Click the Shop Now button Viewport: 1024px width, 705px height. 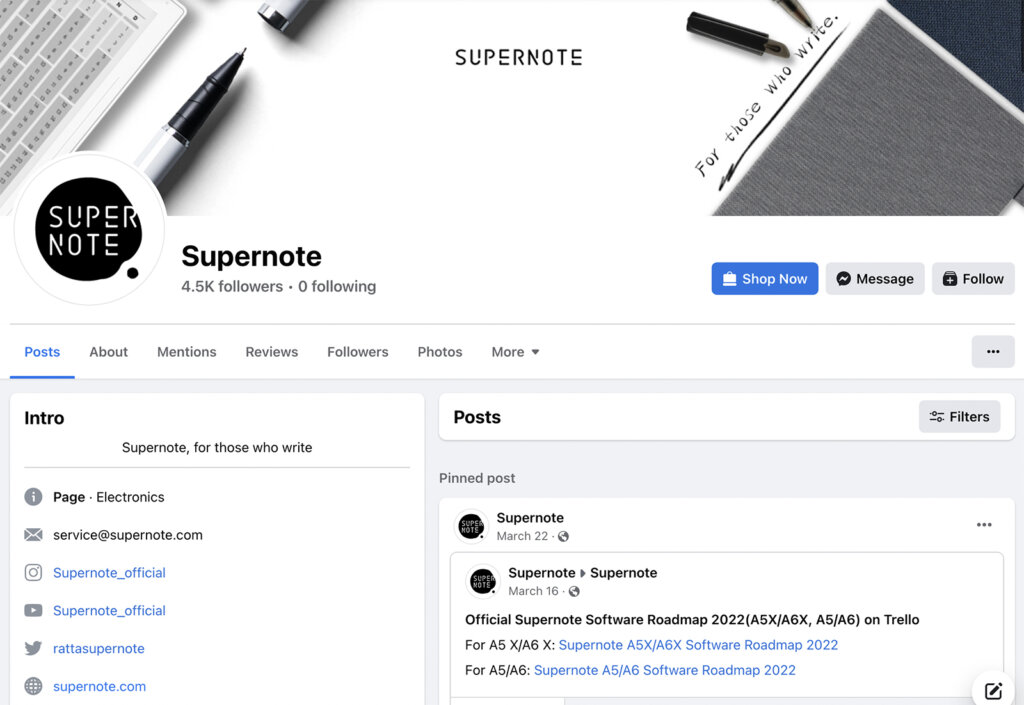pyautogui.click(x=764, y=278)
